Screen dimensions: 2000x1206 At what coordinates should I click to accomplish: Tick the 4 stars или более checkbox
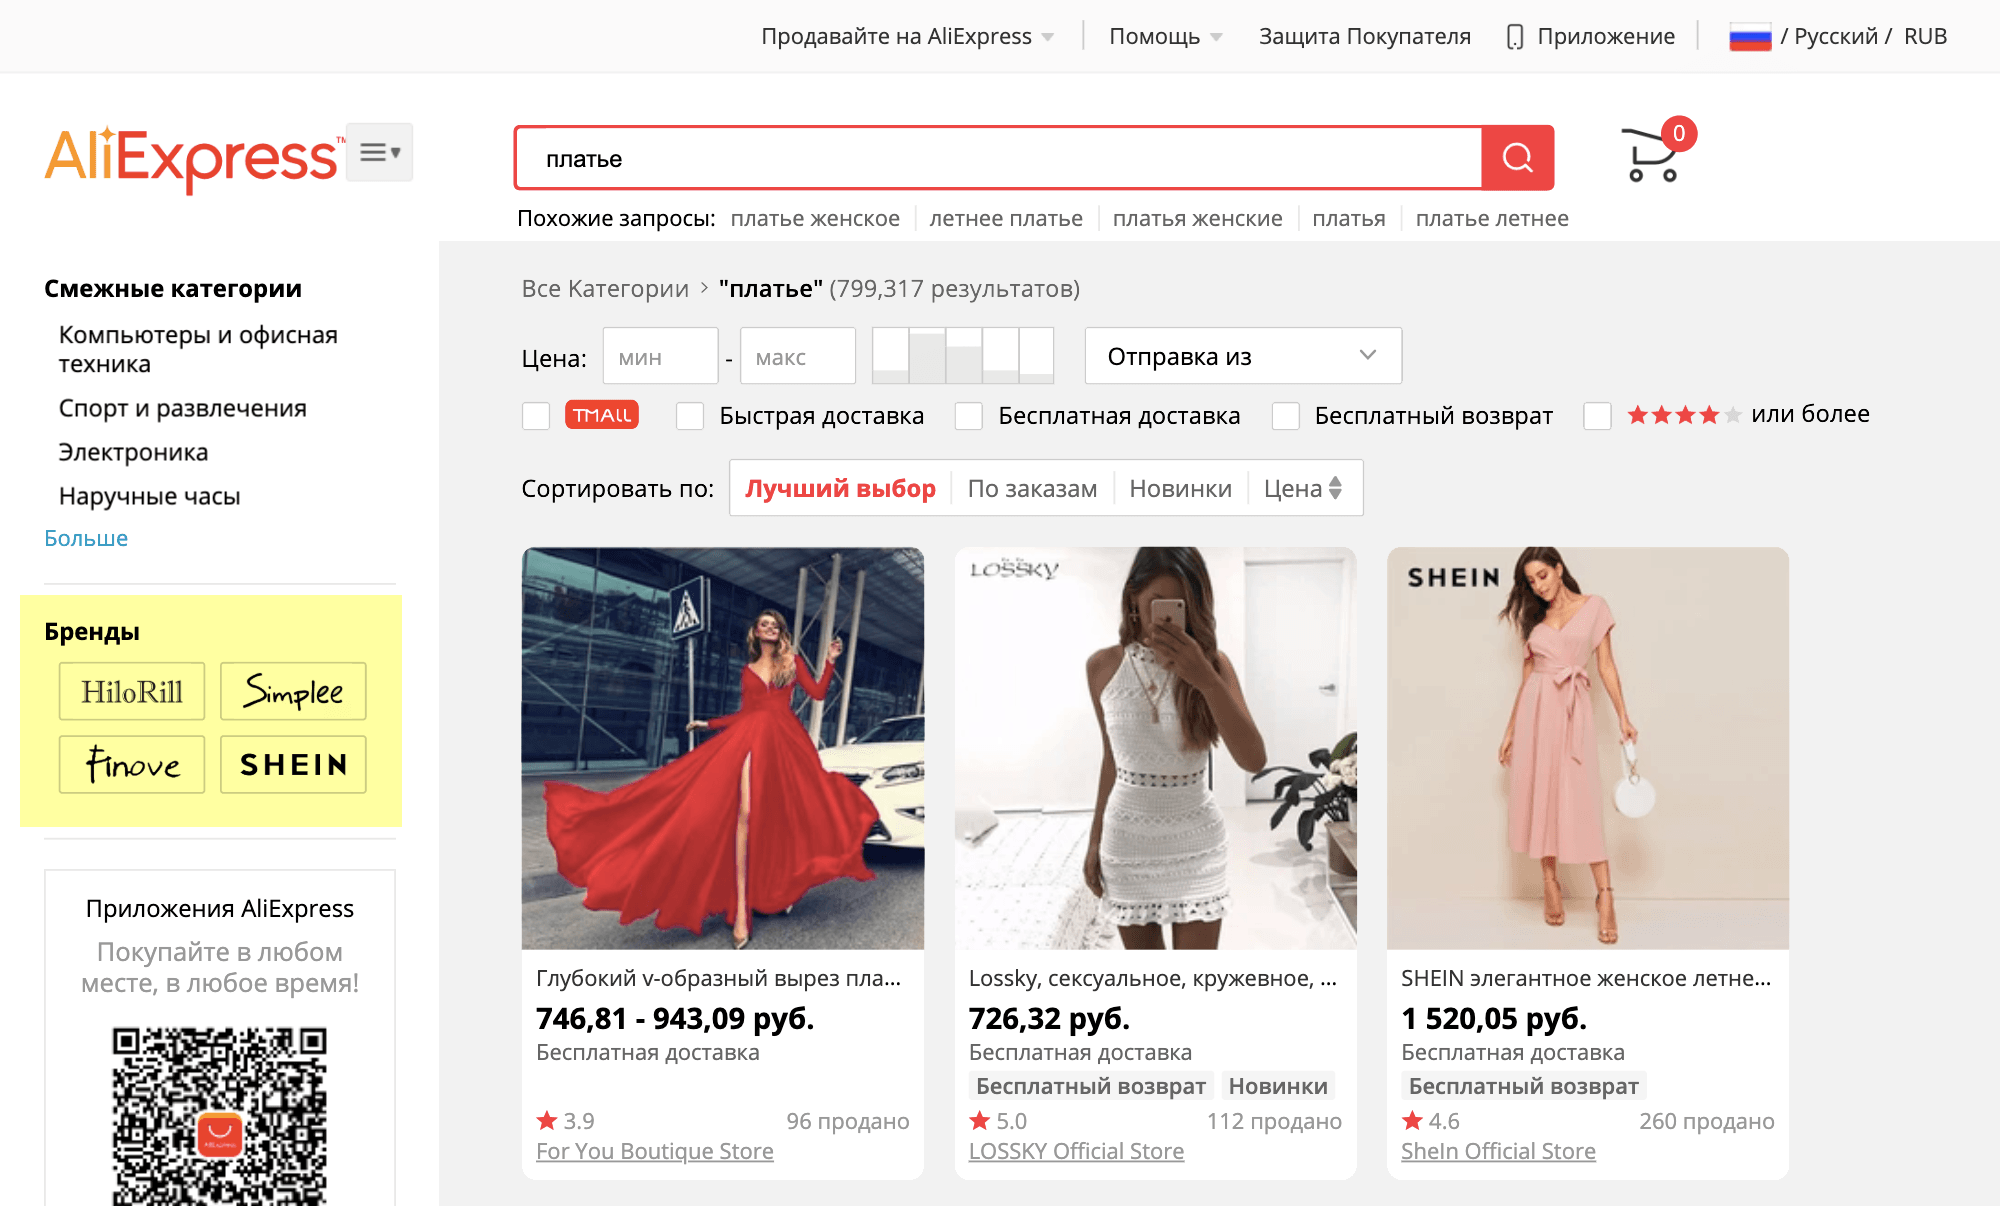(x=1598, y=416)
